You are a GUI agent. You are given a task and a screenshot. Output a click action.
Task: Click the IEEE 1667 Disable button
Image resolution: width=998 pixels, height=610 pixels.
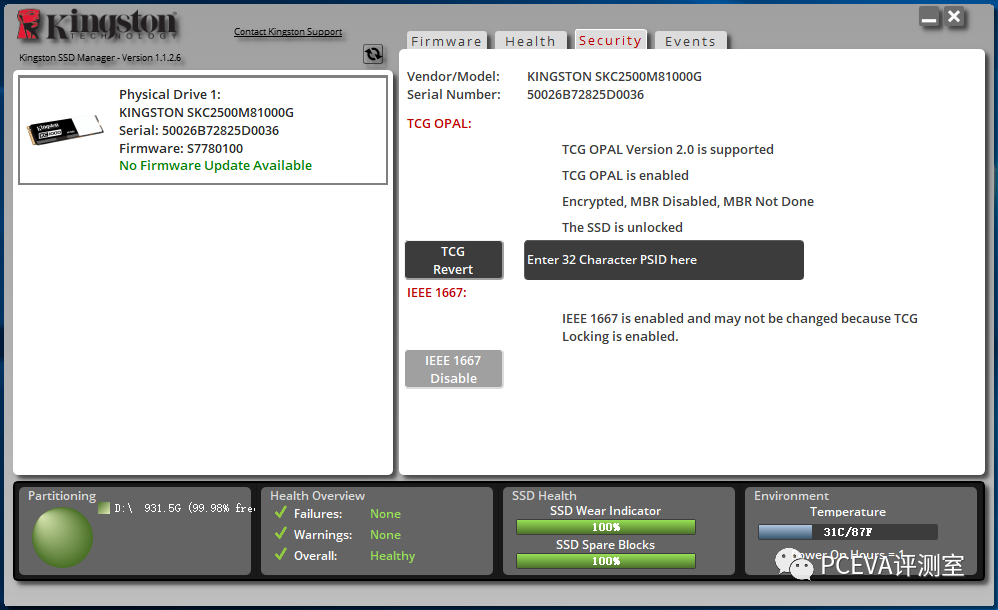click(453, 369)
